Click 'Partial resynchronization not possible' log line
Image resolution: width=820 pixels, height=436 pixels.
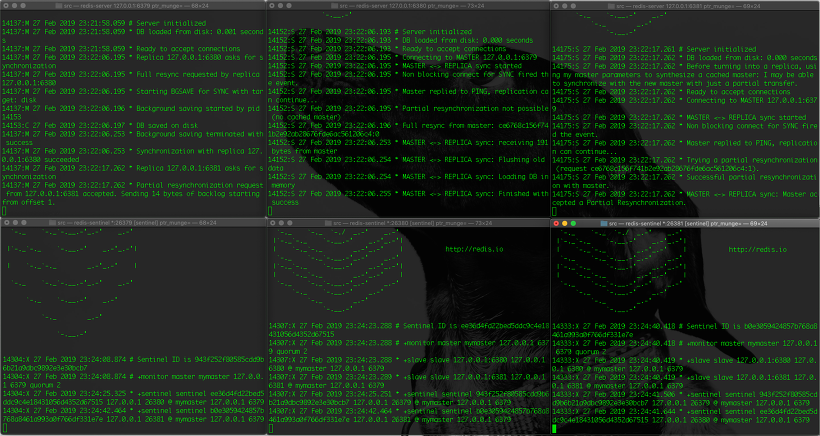coord(408,112)
